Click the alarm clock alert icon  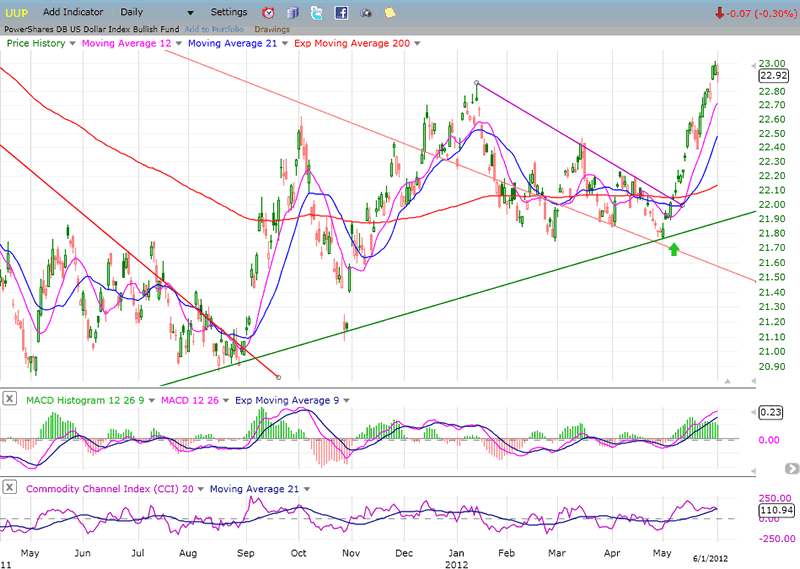[268, 13]
